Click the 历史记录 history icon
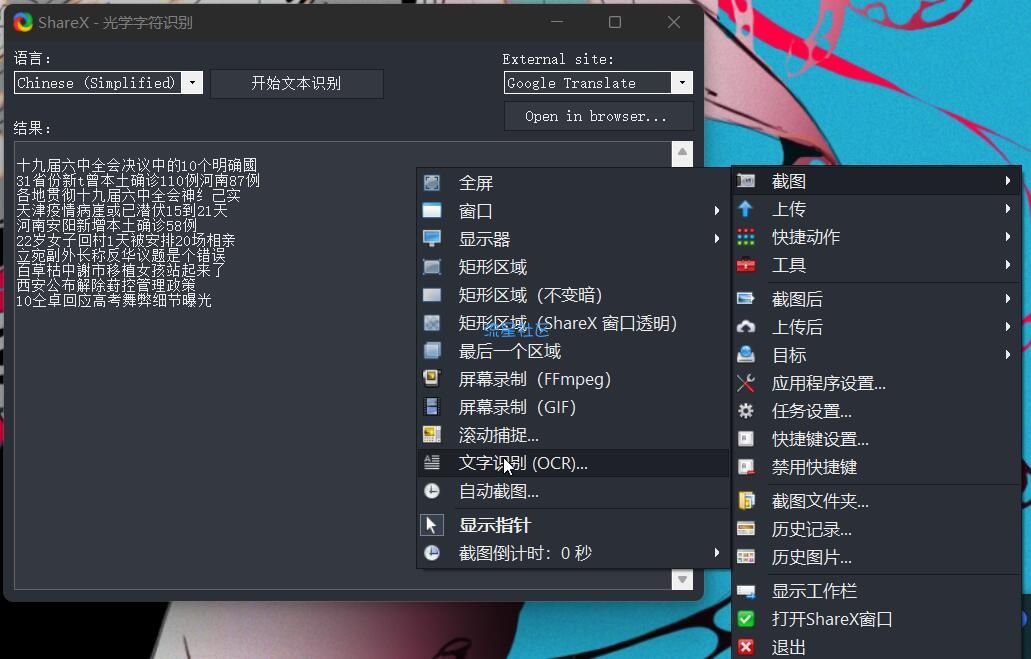 pos(746,529)
